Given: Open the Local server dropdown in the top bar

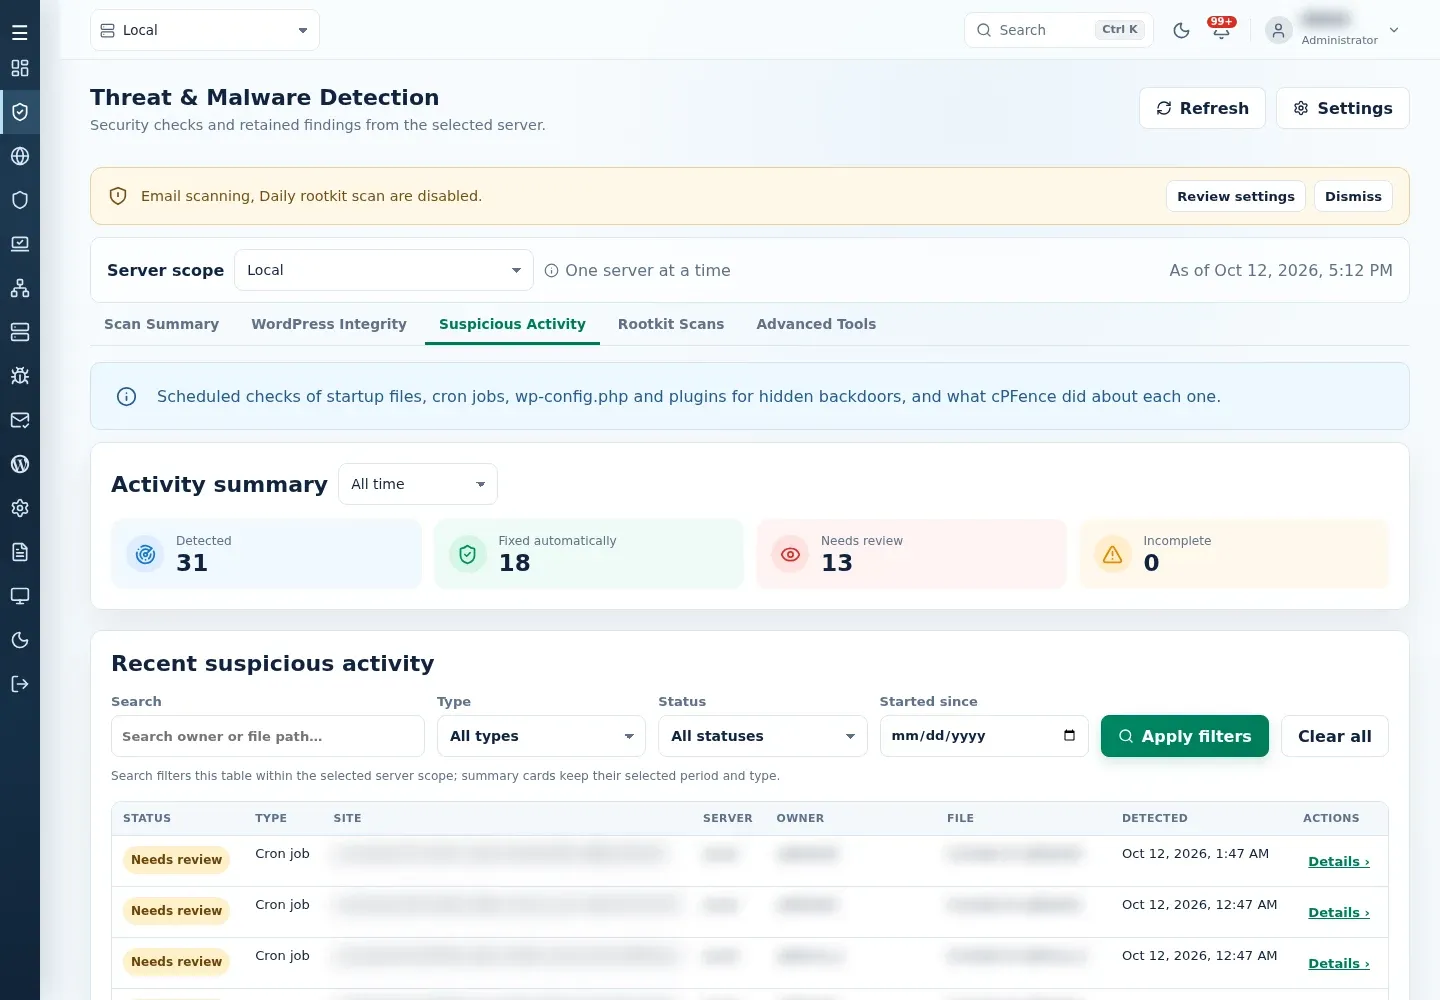Looking at the screenshot, I should pos(205,30).
